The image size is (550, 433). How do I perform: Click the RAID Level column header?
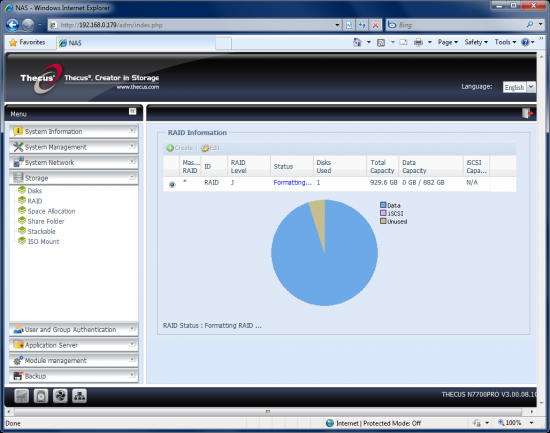pyautogui.click(x=249, y=166)
